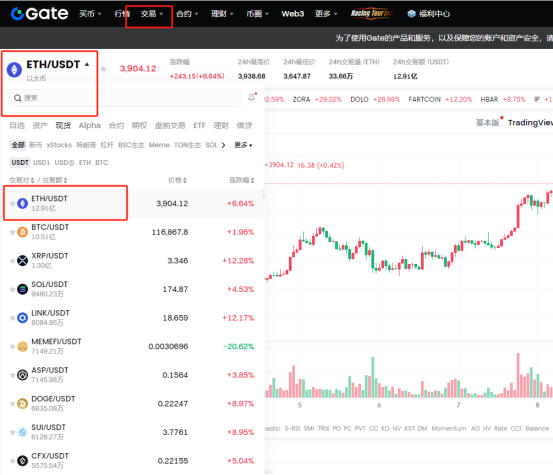This screenshot has width=553, height=475.
Task: Switch to the 盘前交易 tab
Action: pos(170,126)
